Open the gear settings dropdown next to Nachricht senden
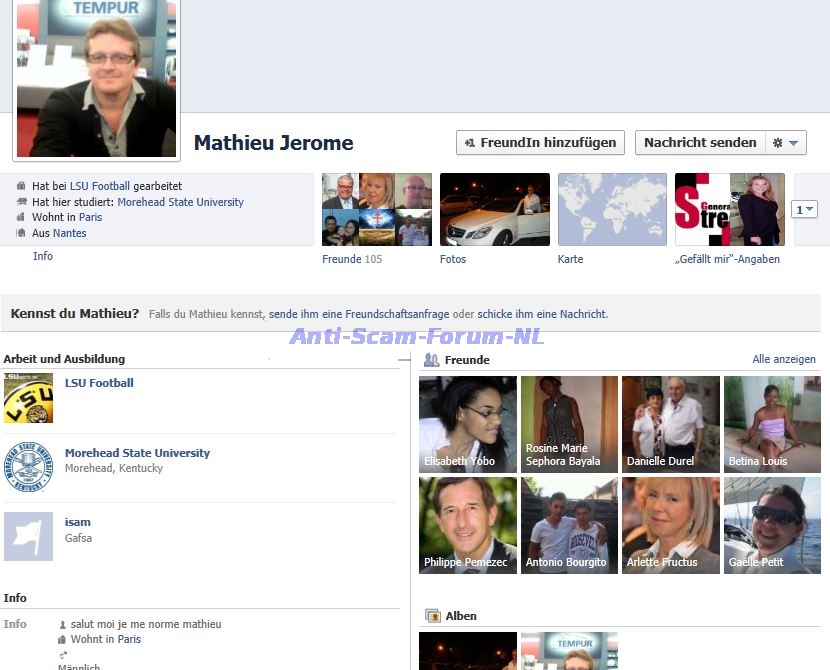 785,143
